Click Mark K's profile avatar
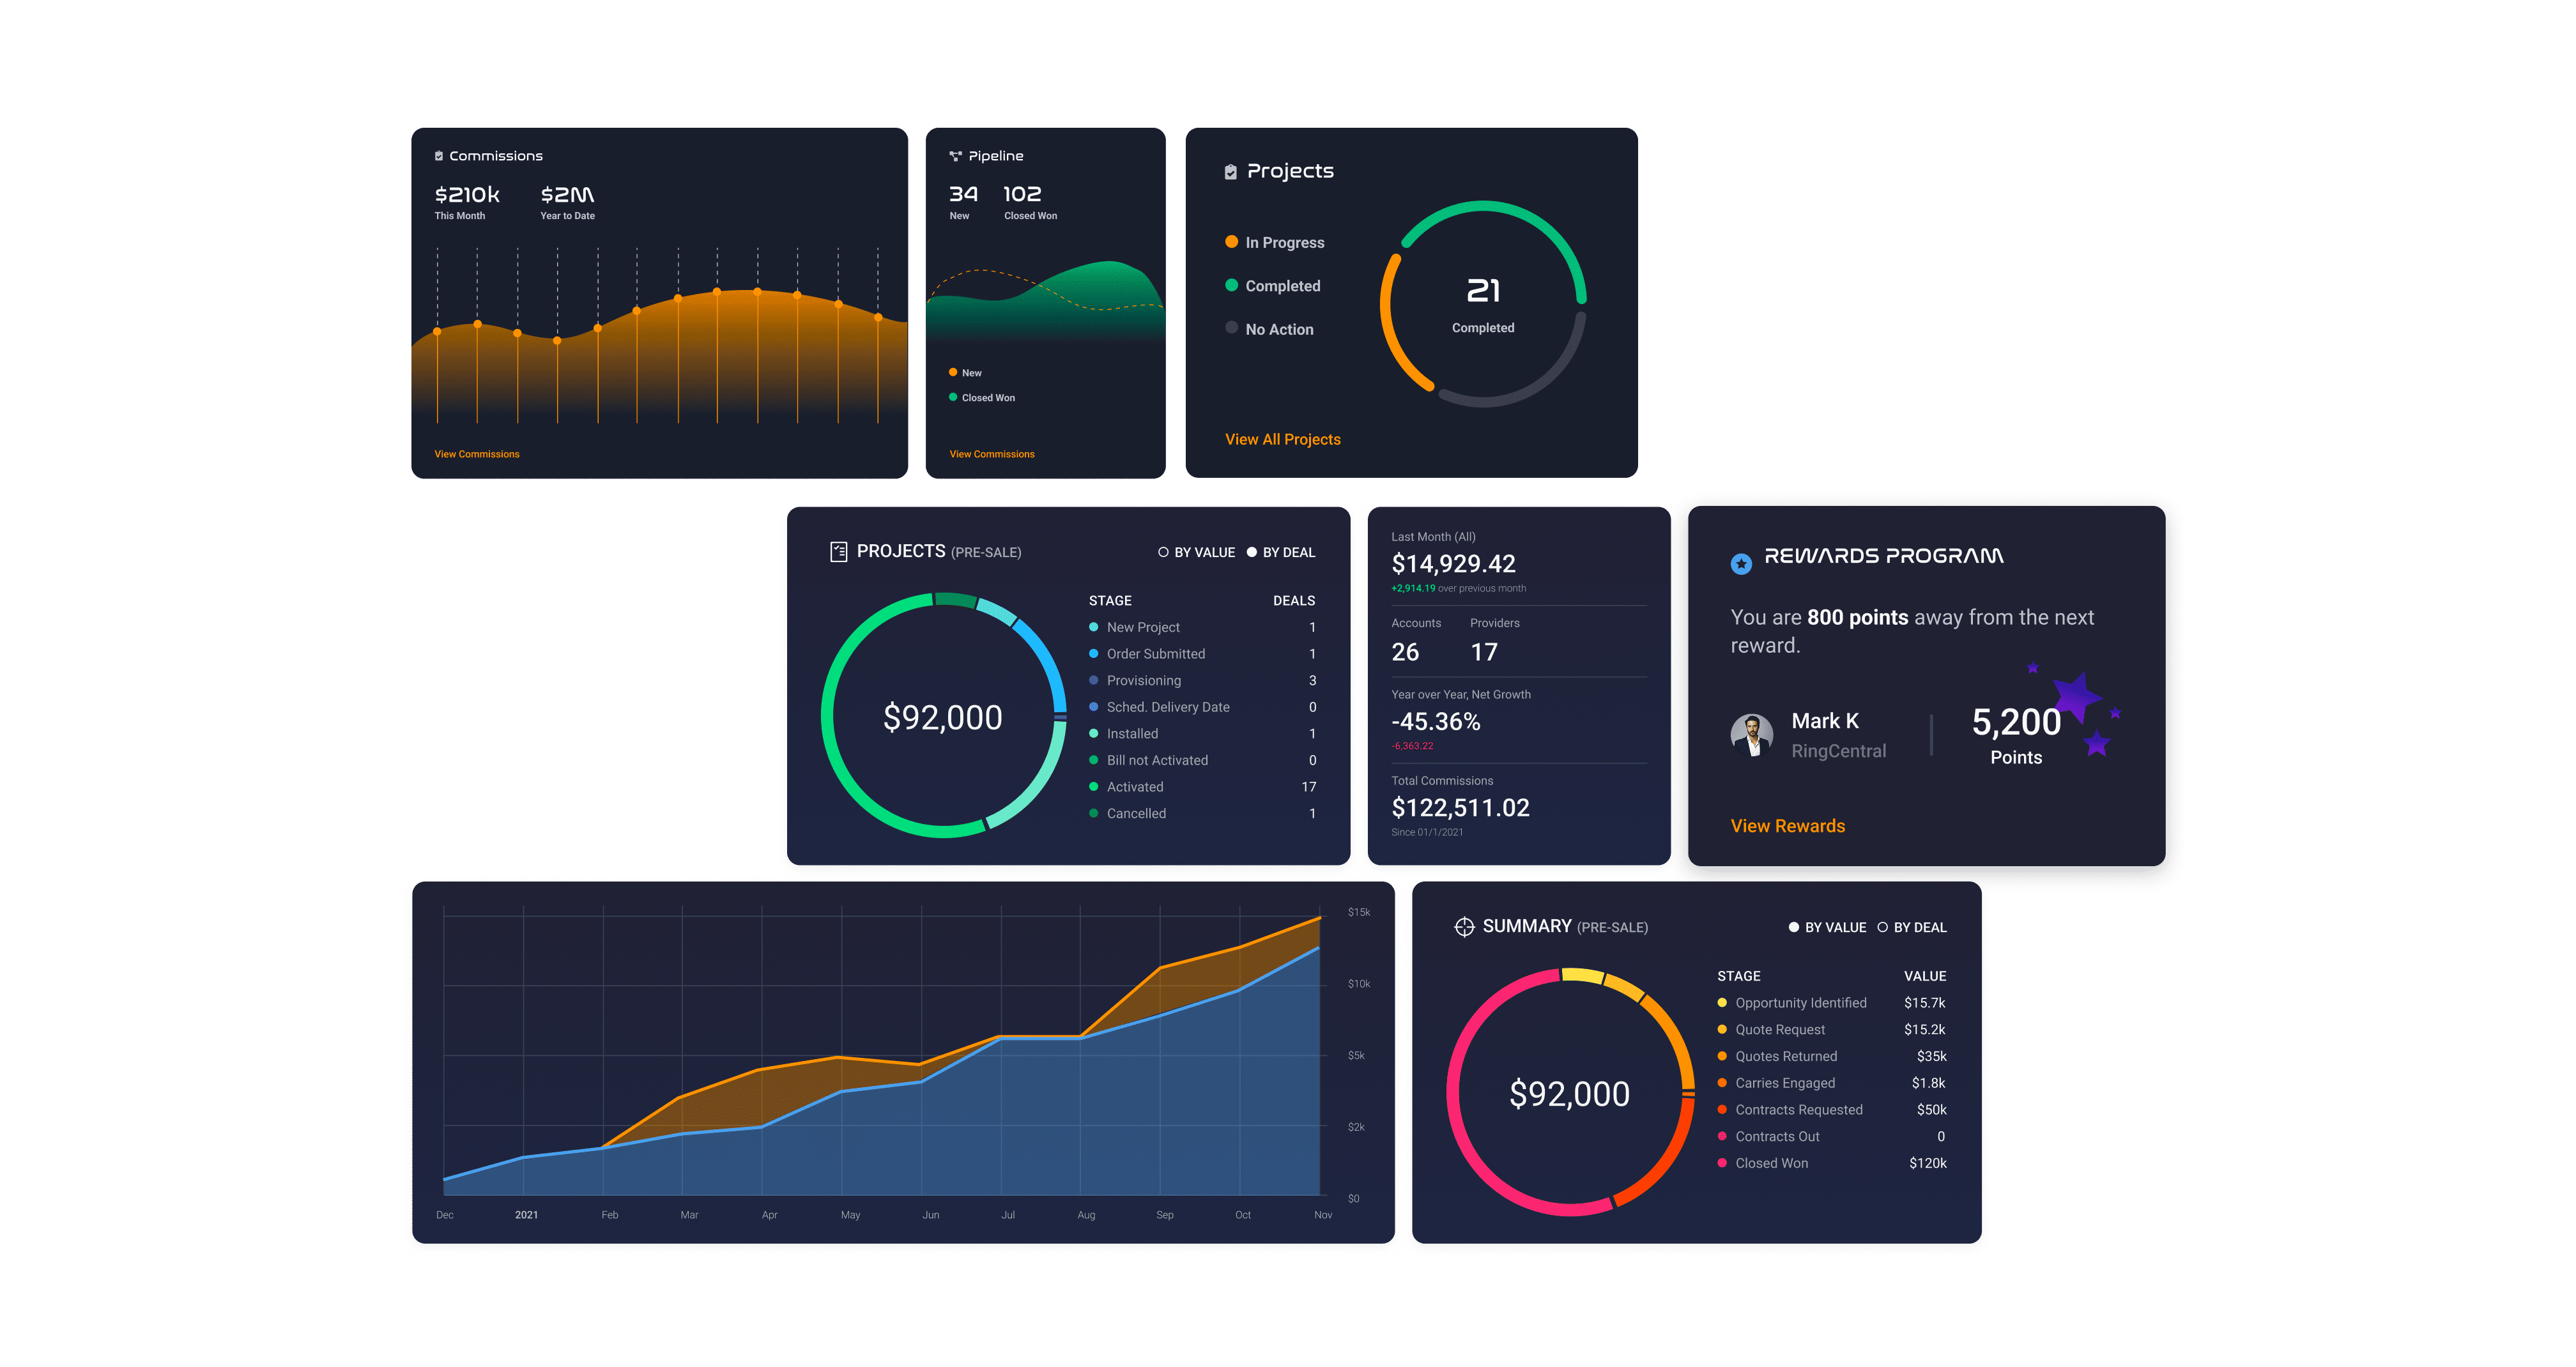 (1751, 735)
